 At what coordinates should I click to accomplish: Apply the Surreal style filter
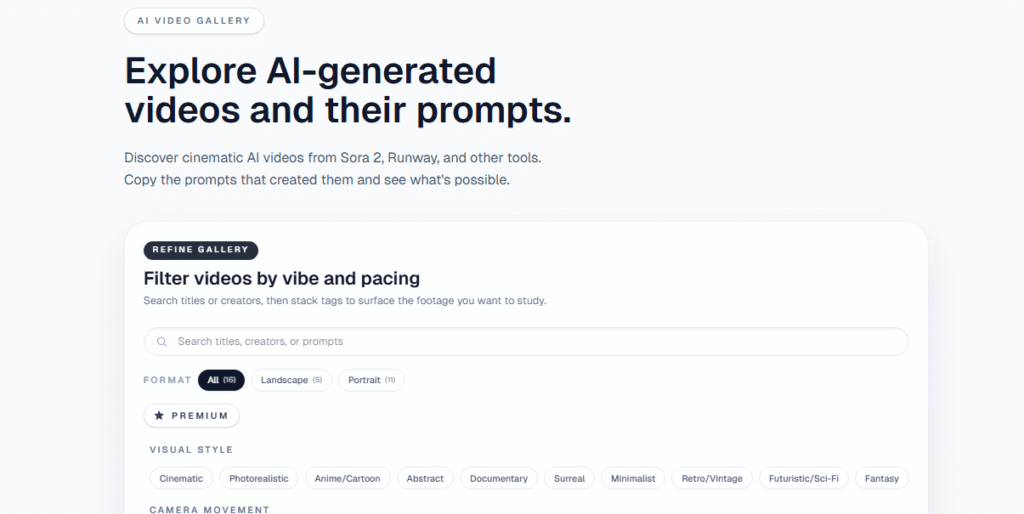569,479
